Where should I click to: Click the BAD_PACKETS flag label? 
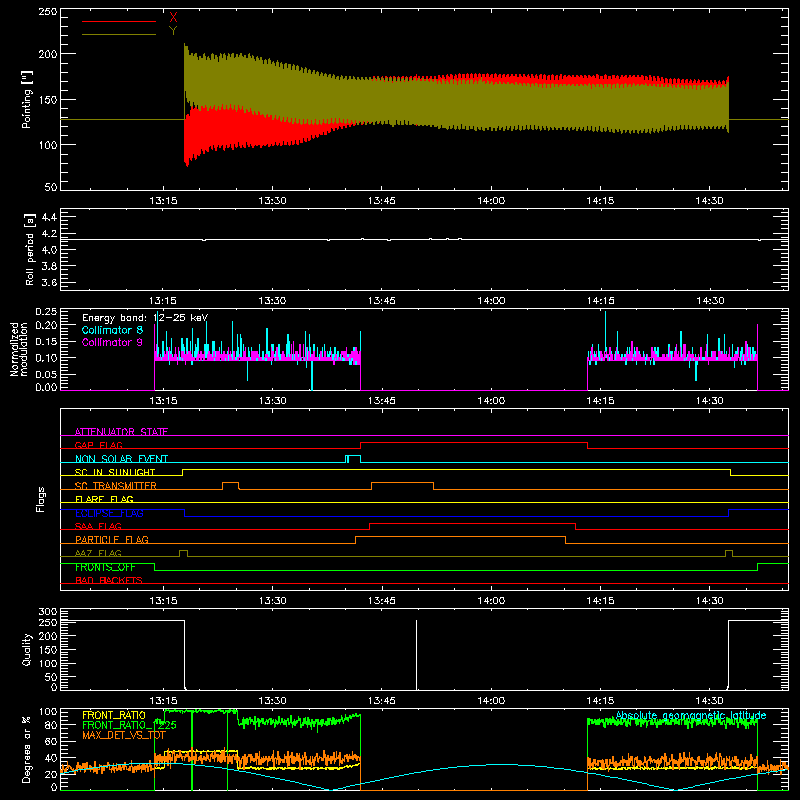coord(109,580)
